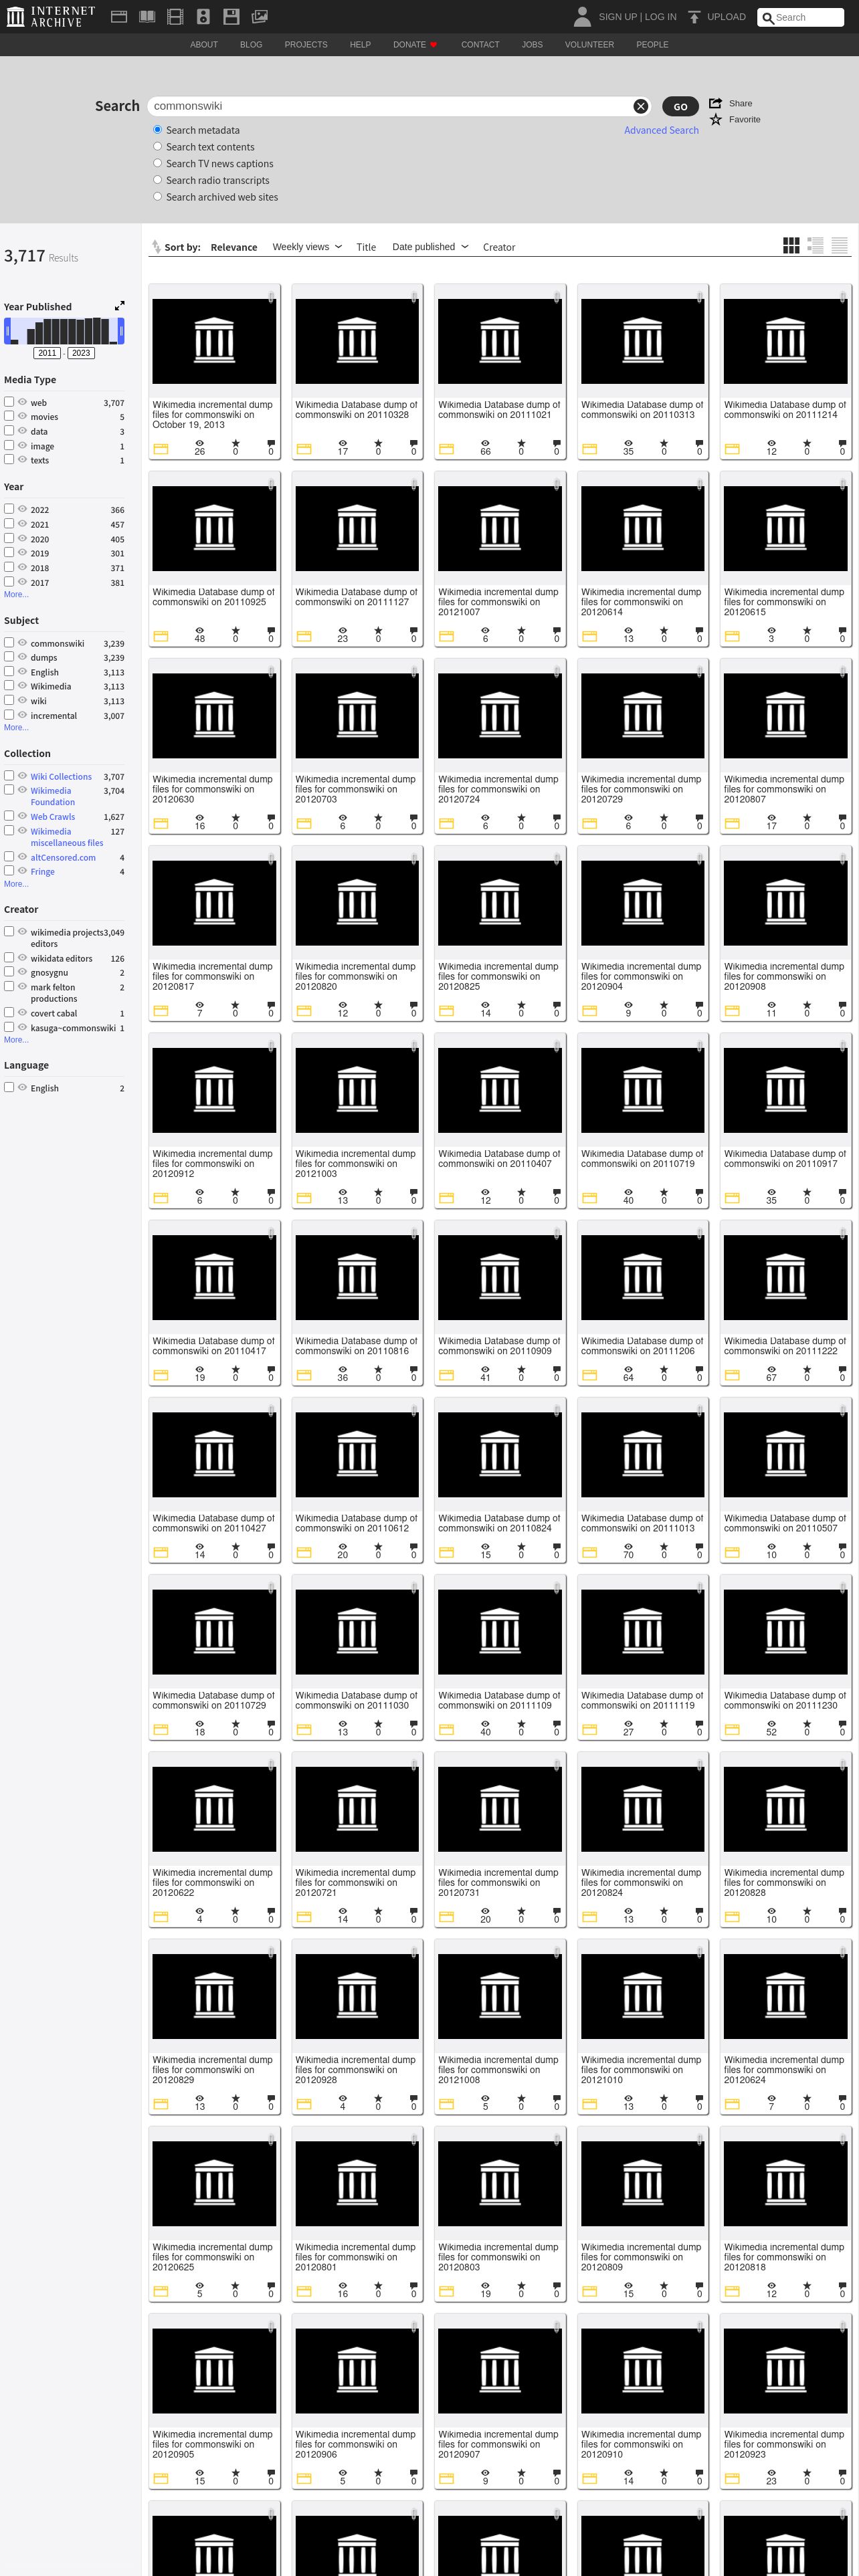This screenshot has width=859, height=2576.
Task: Open the Software (floppy disk) icon in top bar
Action: [231, 16]
